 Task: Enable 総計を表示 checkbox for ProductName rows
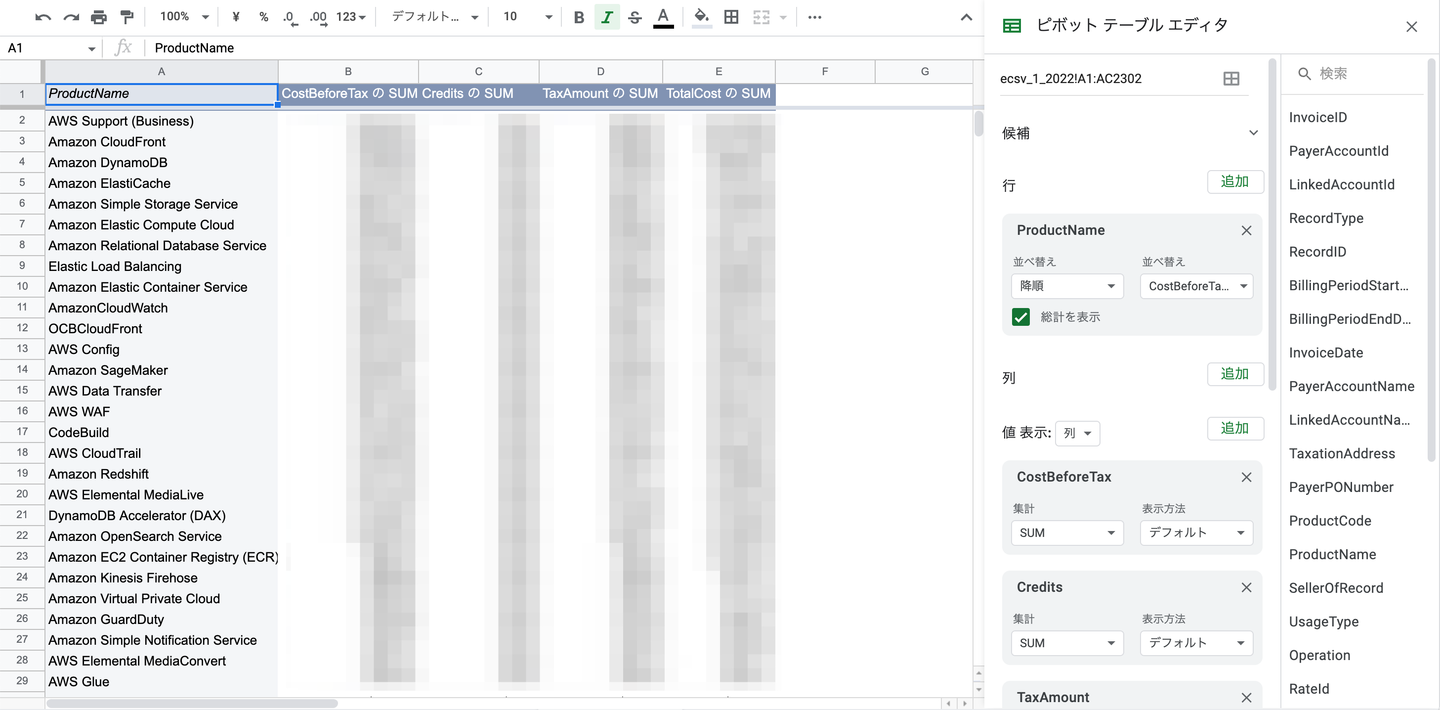click(x=1020, y=316)
